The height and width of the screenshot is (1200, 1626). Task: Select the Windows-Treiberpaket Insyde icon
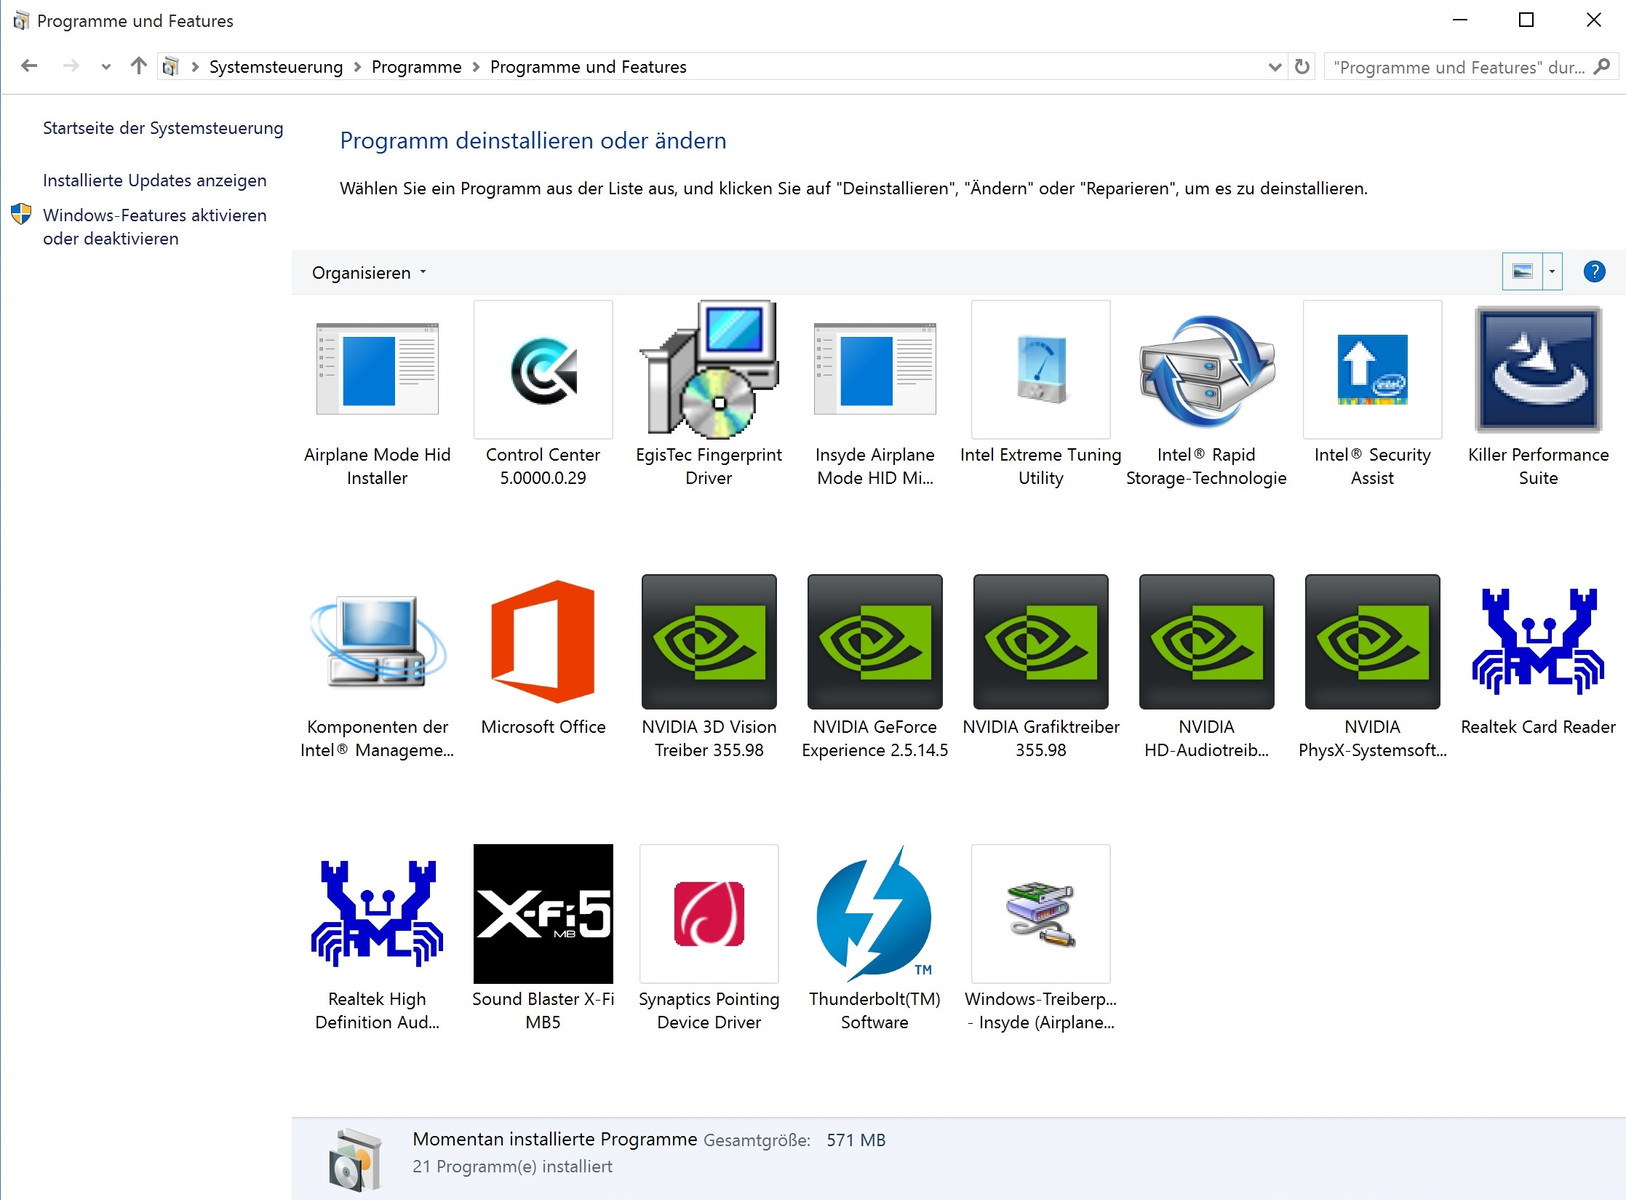[1041, 914]
